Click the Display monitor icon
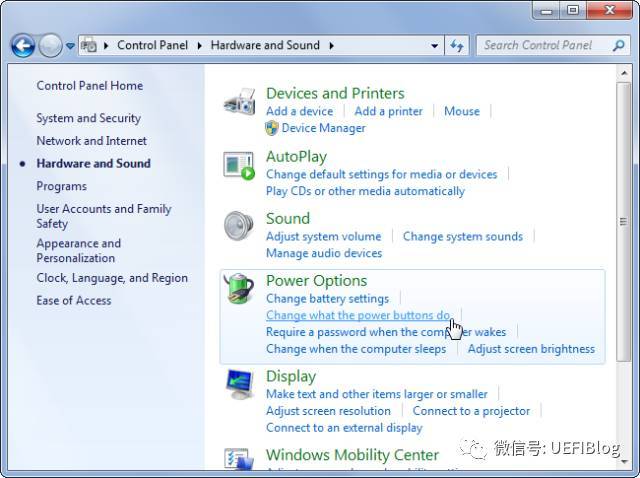The image size is (640, 478). click(x=239, y=384)
